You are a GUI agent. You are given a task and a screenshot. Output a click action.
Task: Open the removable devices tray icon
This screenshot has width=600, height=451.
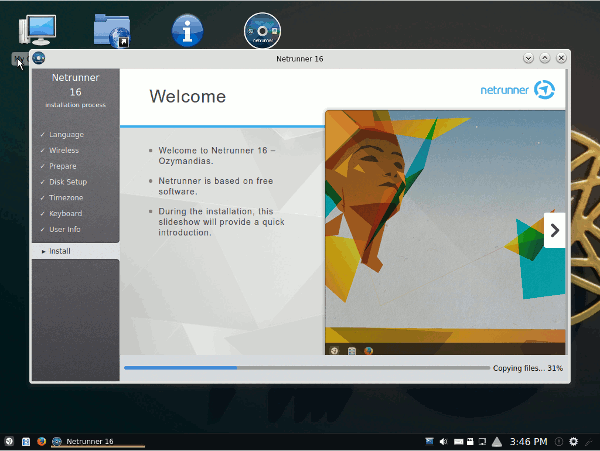[470, 442]
